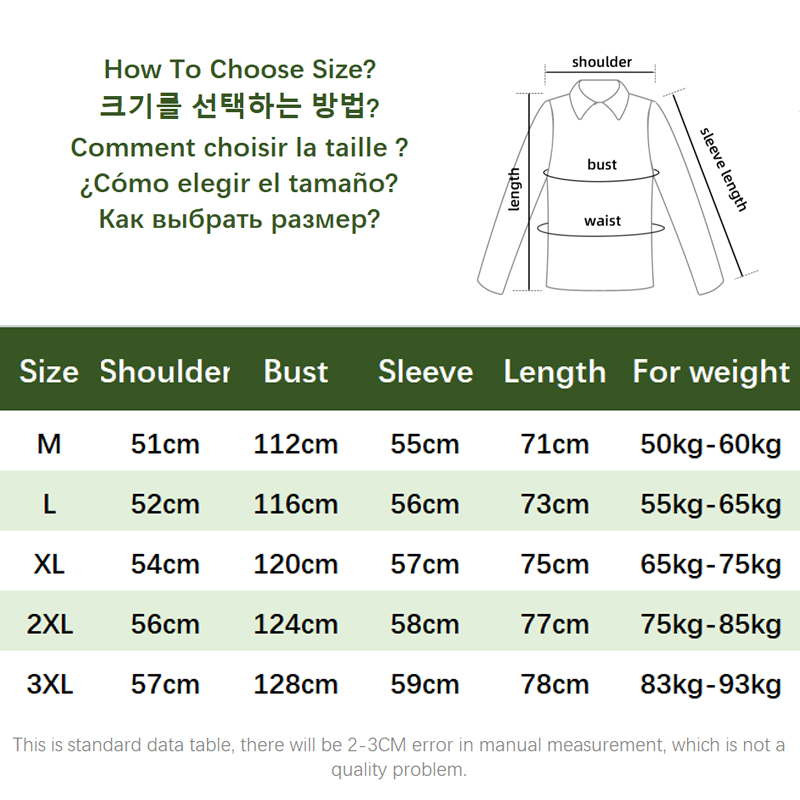
Task: Select the "XL" size row label
Action: (49, 564)
